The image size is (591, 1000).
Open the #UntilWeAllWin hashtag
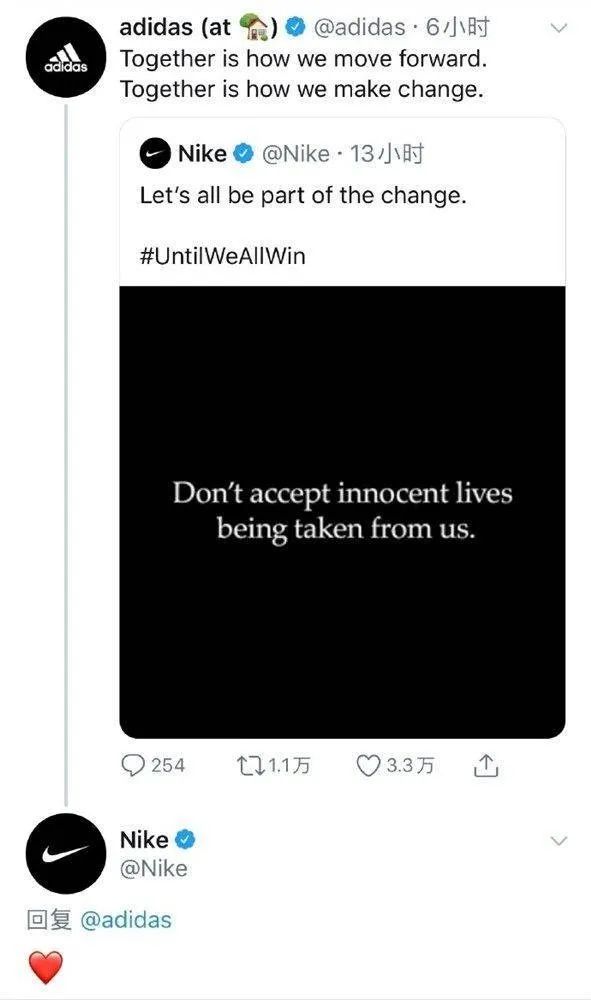223,256
